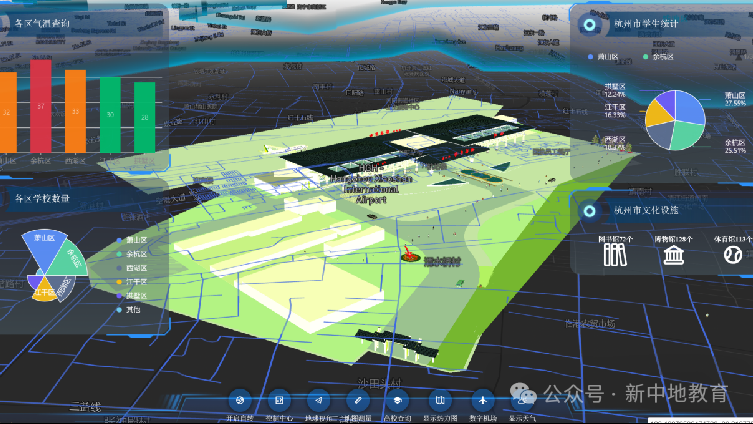Click the stadium ball icon in the 文化设施 panel
The image size is (753, 424).
tap(733, 254)
